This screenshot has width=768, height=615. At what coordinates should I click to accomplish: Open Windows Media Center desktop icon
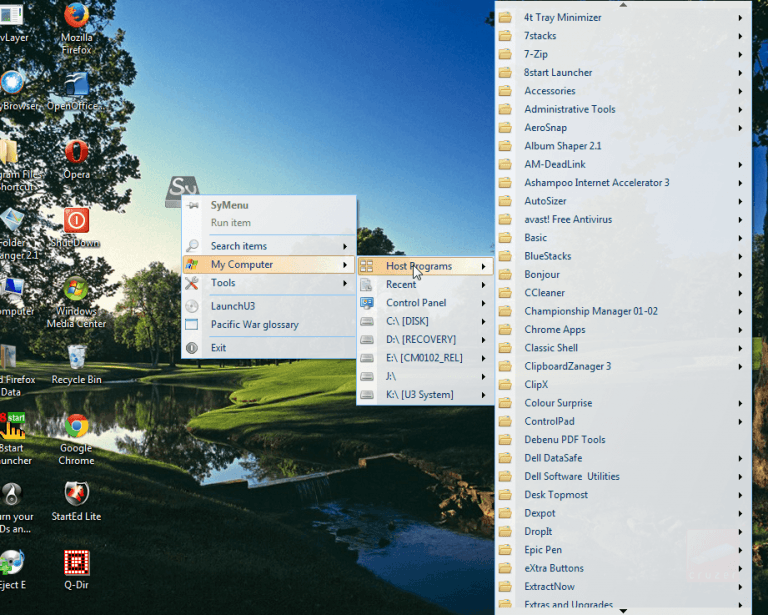tap(76, 290)
